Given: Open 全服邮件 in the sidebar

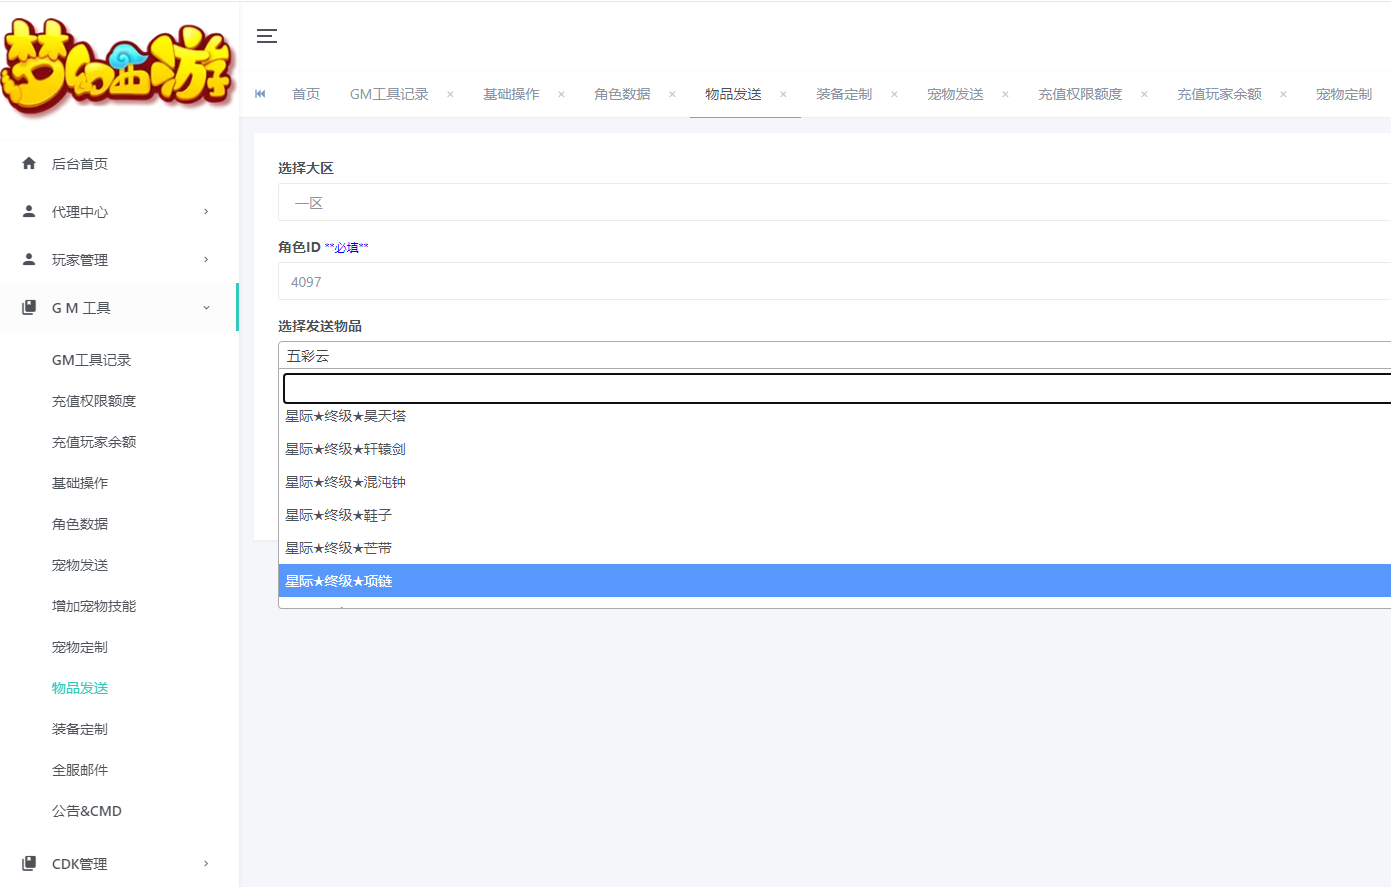Looking at the screenshot, I should tap(80, 770).
